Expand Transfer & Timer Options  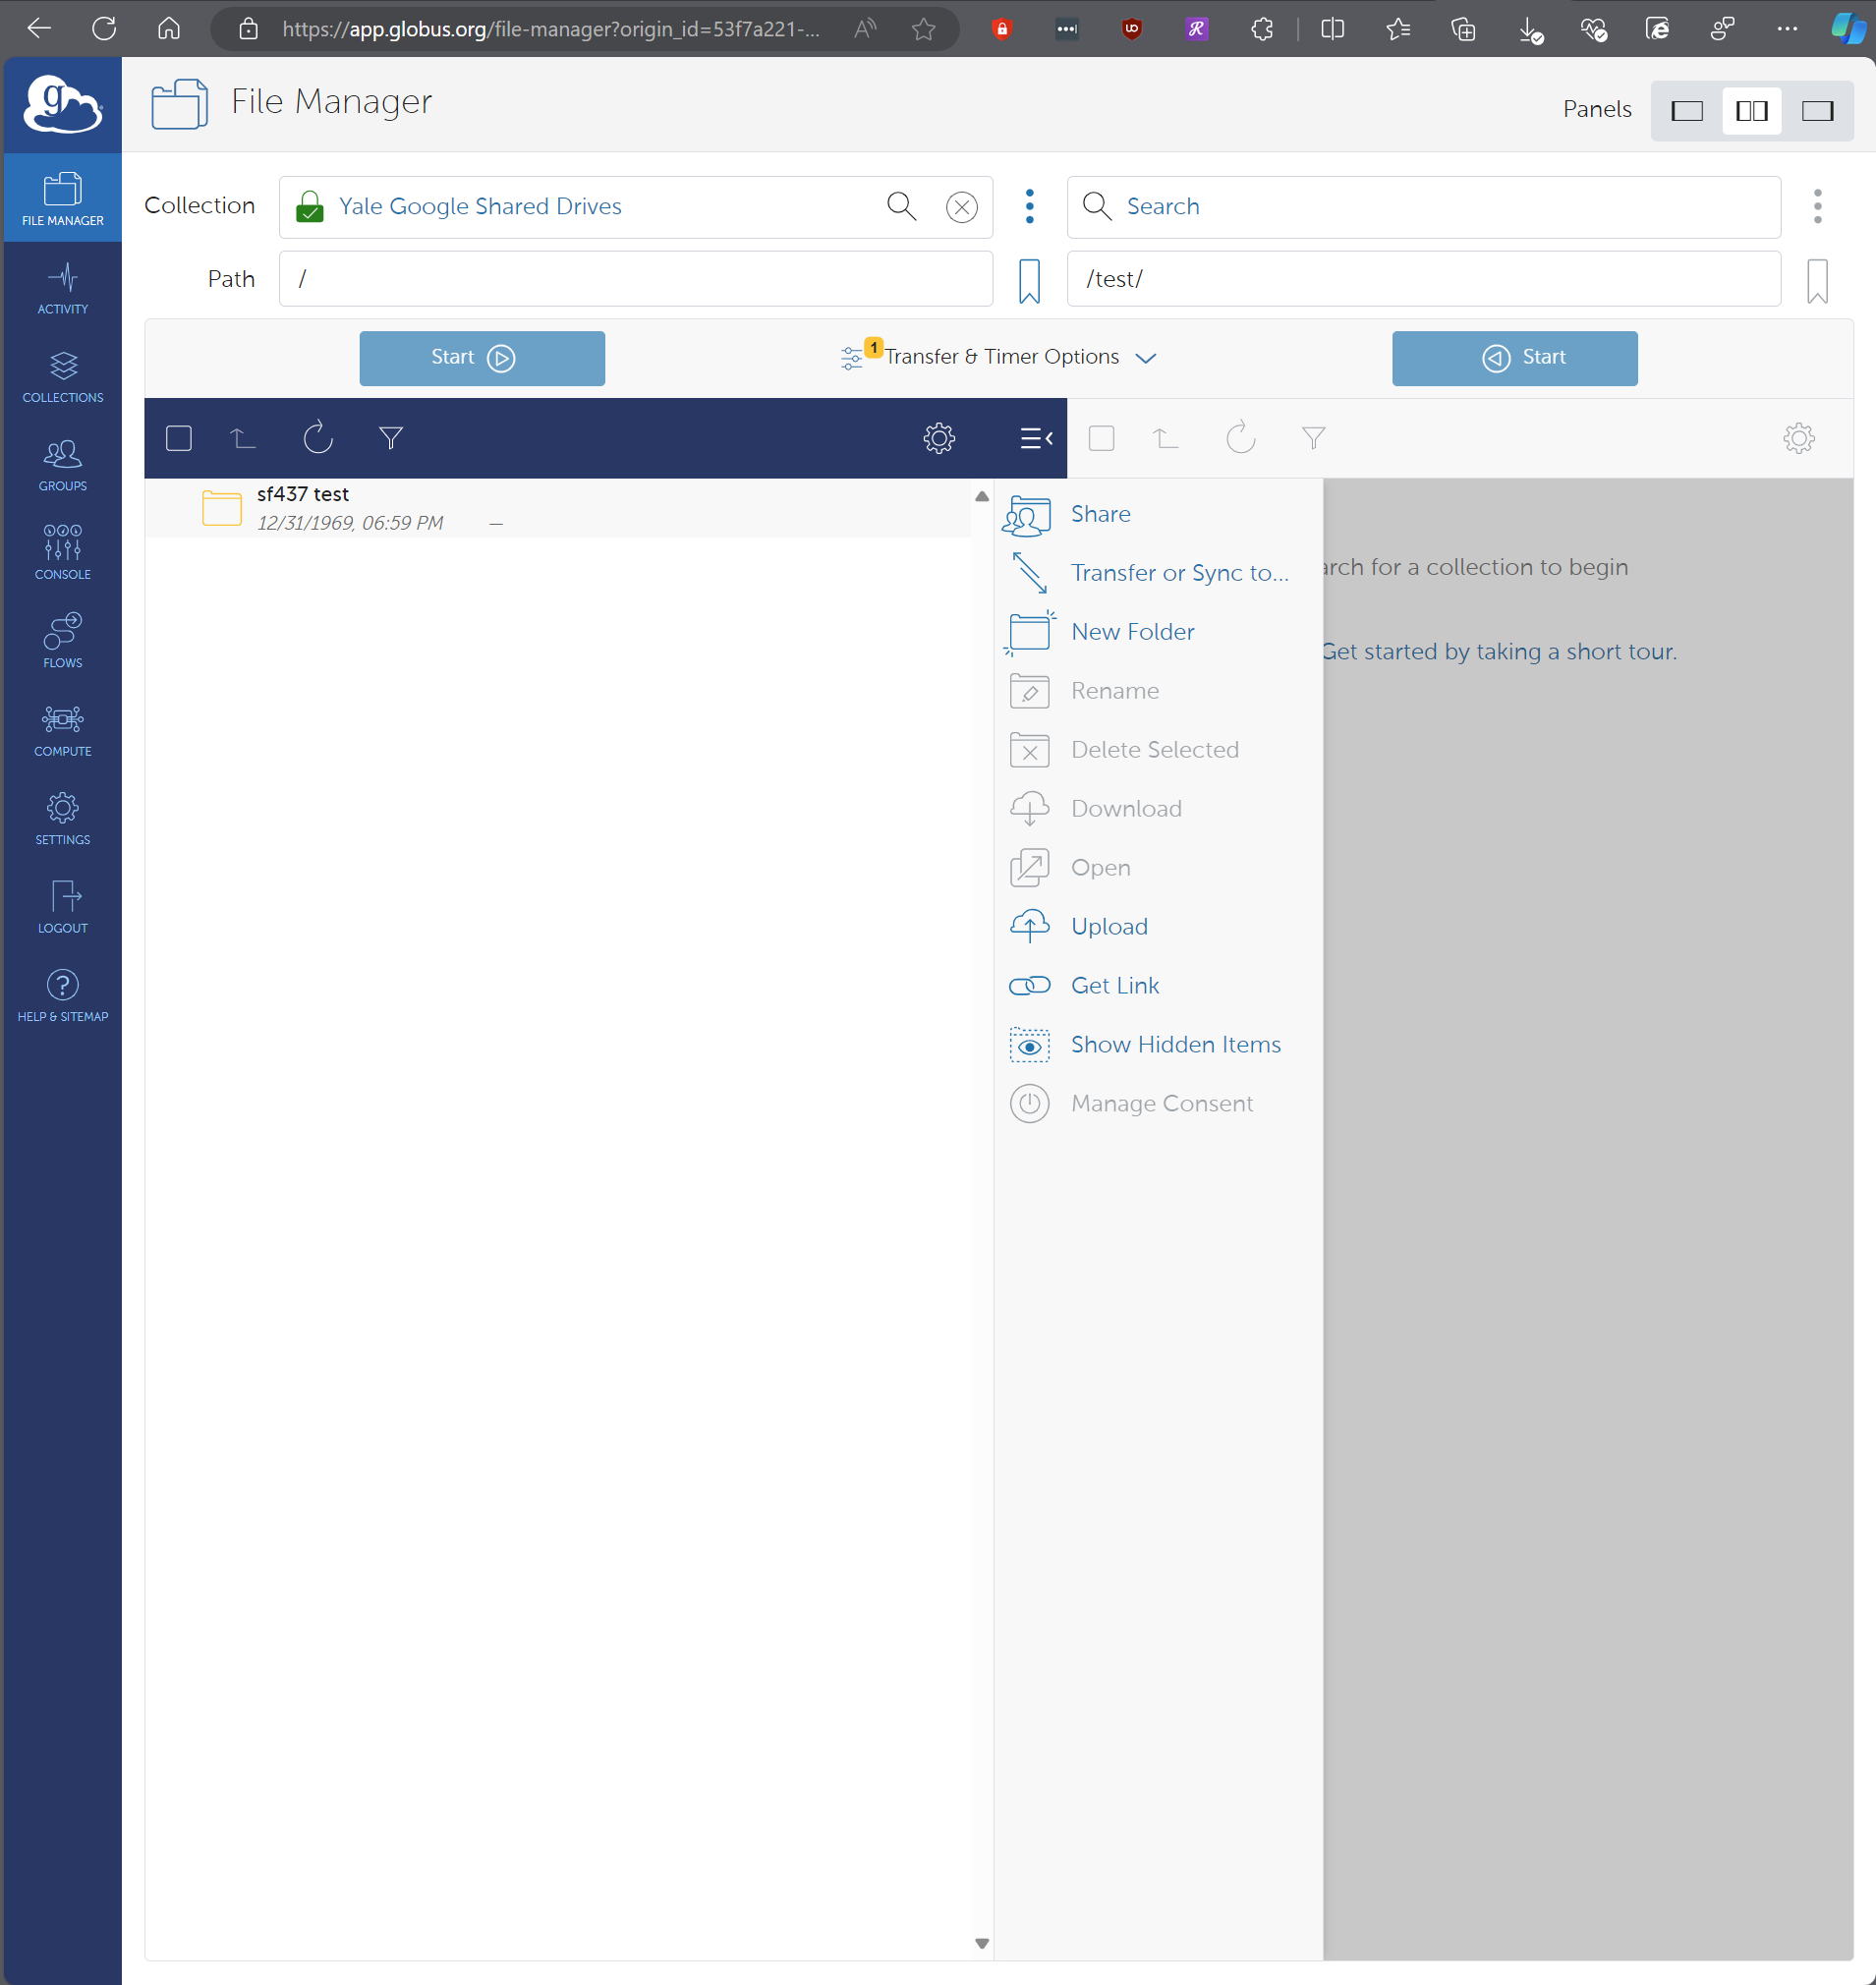pos(1000,357)
